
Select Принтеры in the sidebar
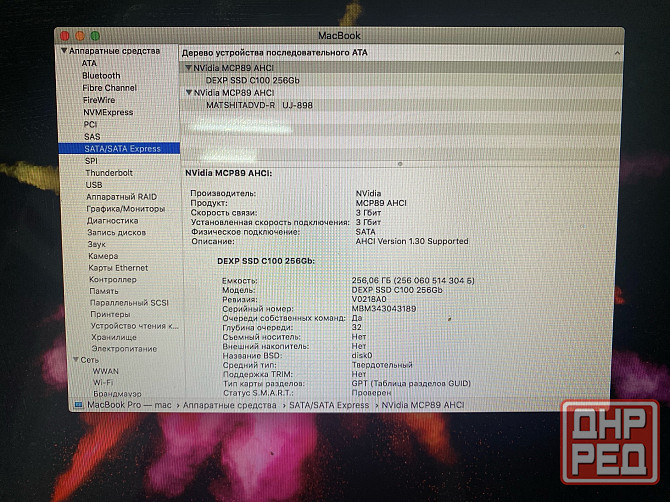coord(110,314)
